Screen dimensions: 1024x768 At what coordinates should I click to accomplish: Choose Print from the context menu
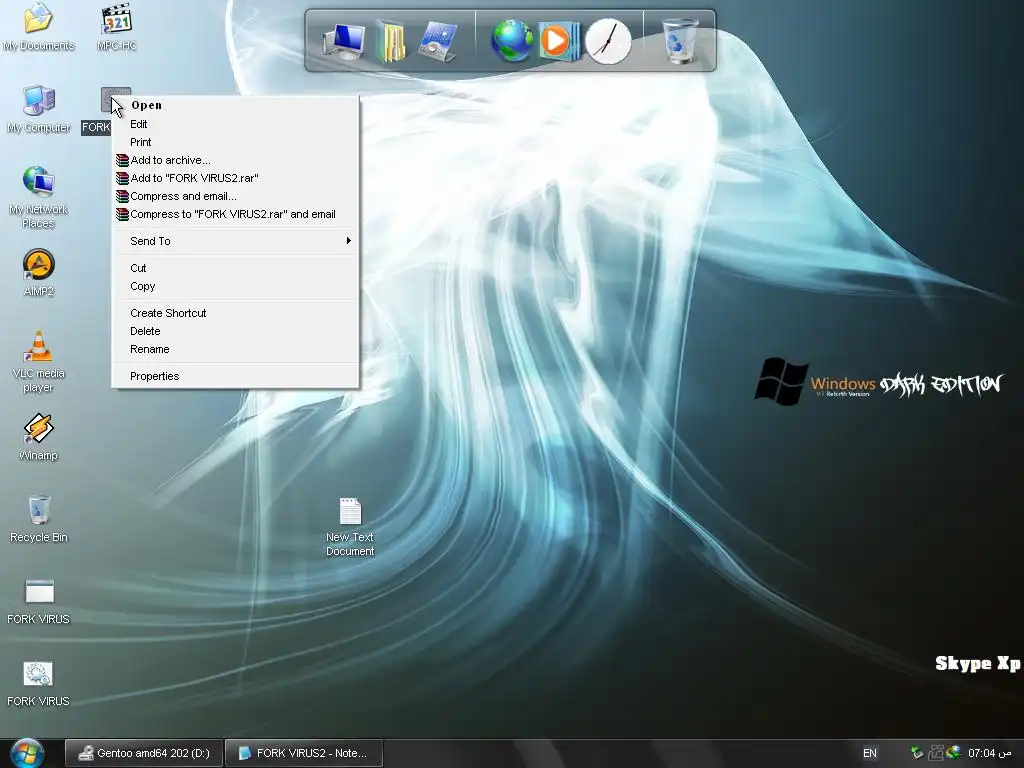pyautogui.click(x=235, y=142)
